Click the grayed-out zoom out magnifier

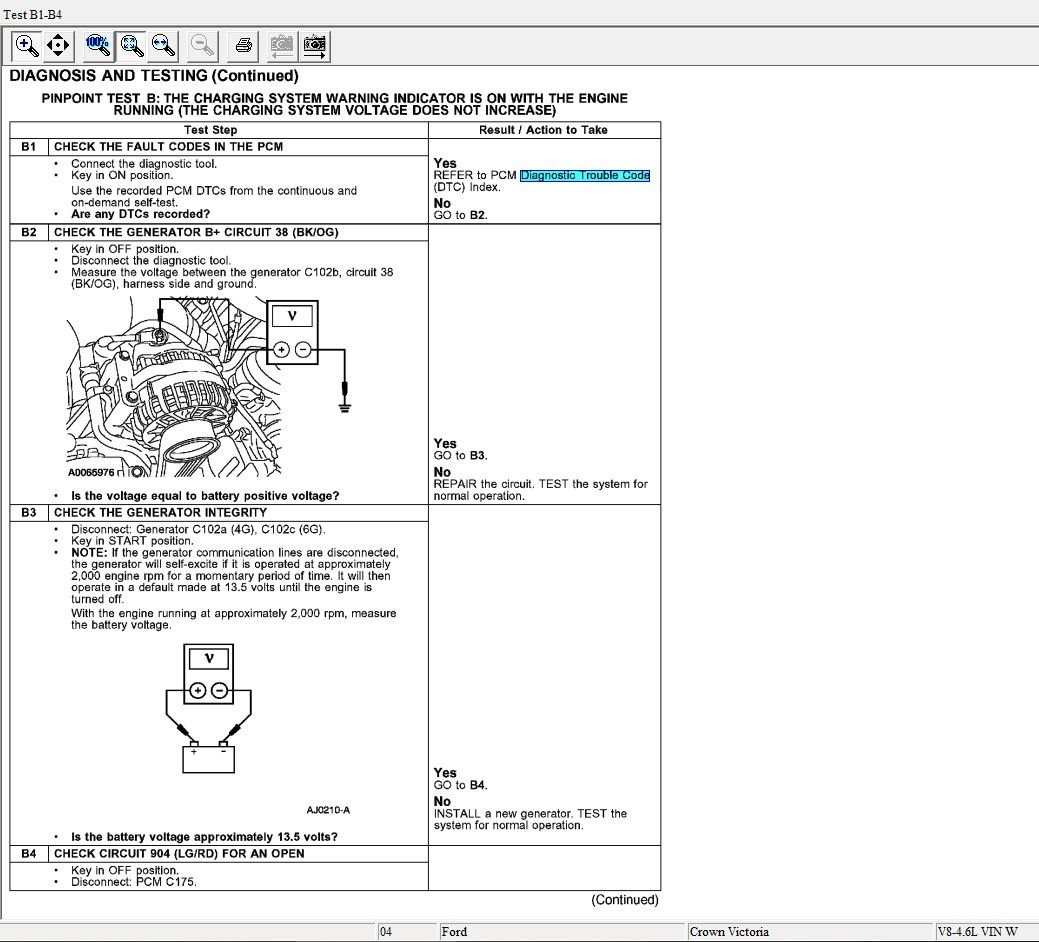203,45
